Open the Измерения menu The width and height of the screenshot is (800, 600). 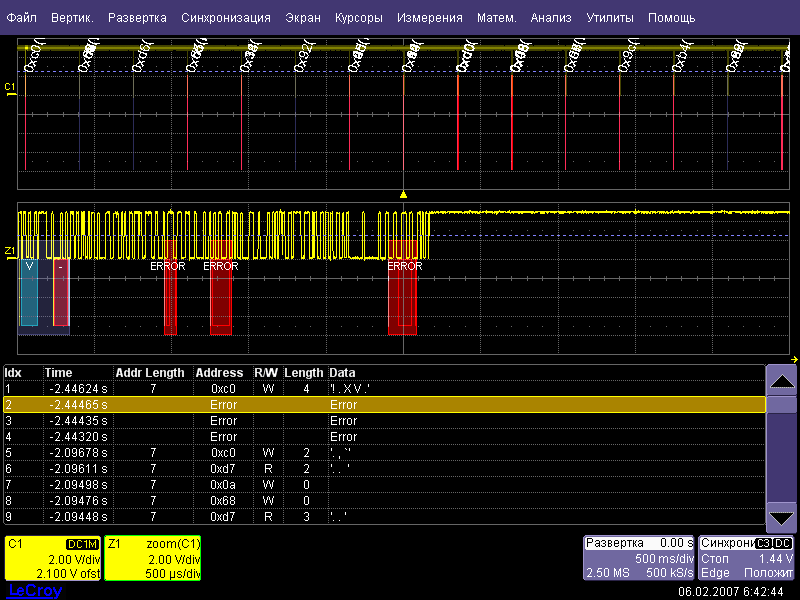coord(429,18)
